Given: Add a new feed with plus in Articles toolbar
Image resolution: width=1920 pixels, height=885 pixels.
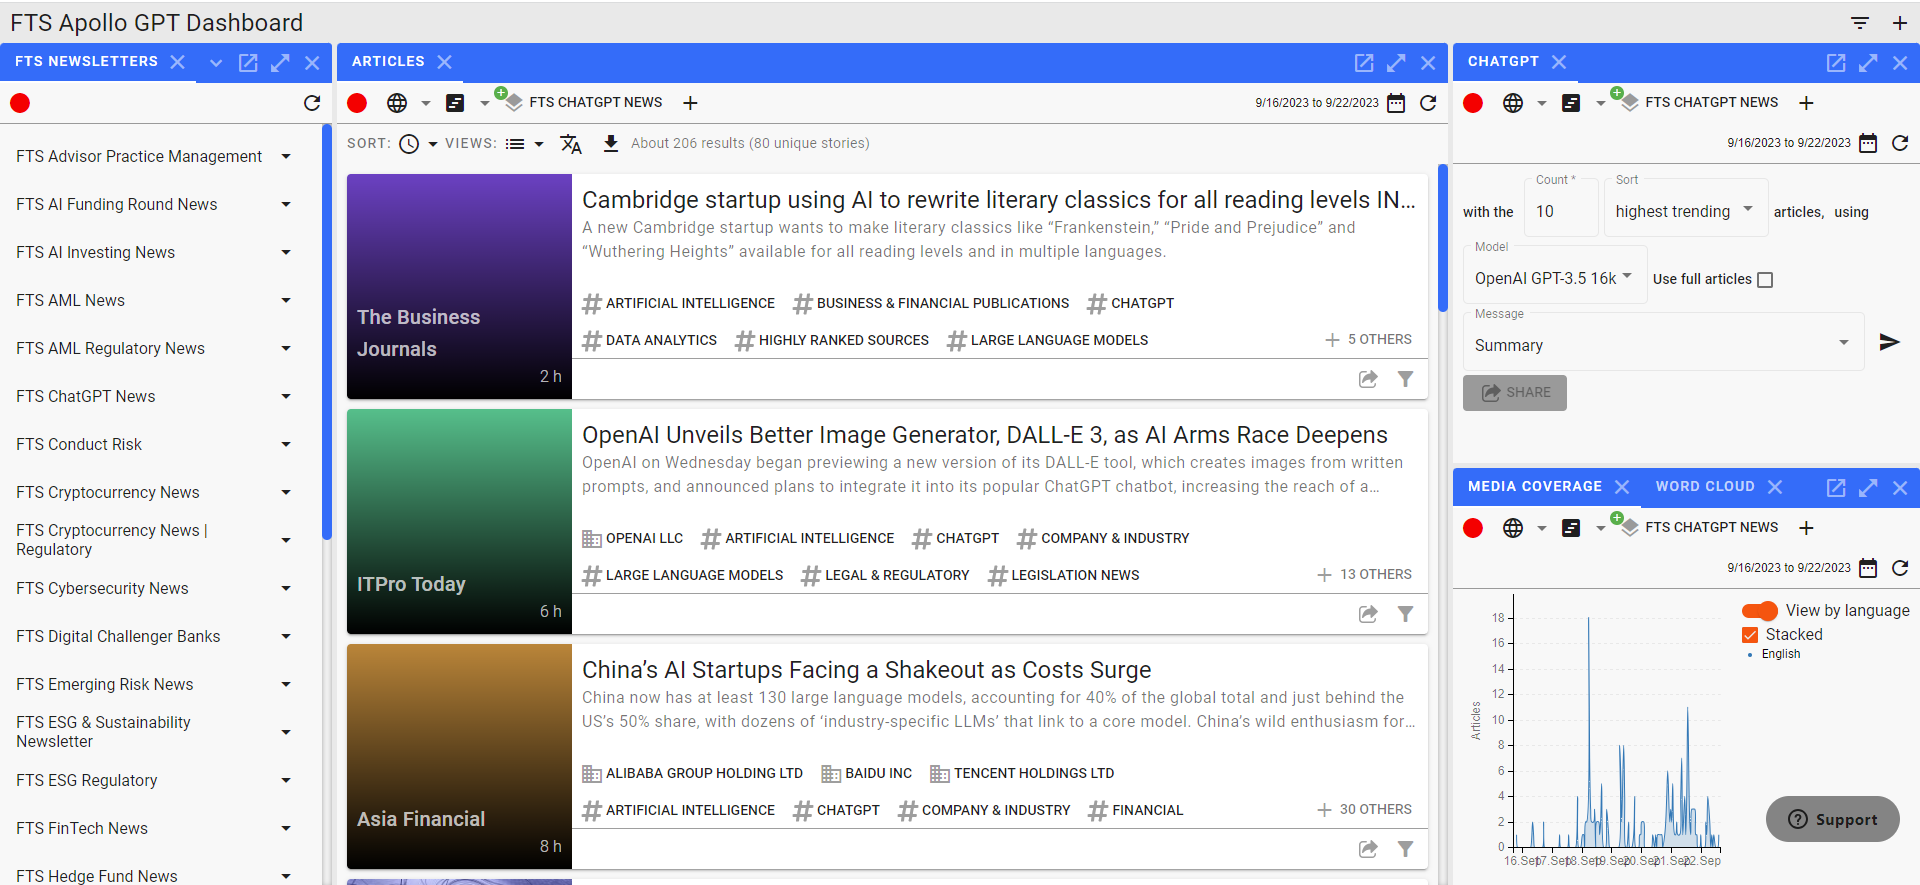Looking at the screenshot, I should tap(690, 103).
